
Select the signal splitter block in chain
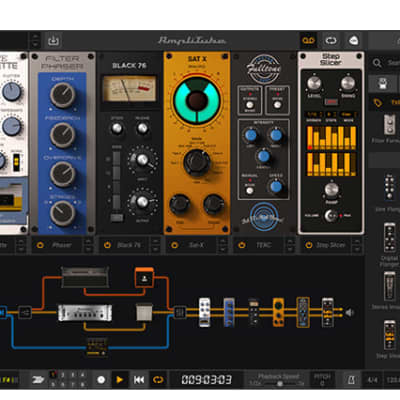[25, 313]
